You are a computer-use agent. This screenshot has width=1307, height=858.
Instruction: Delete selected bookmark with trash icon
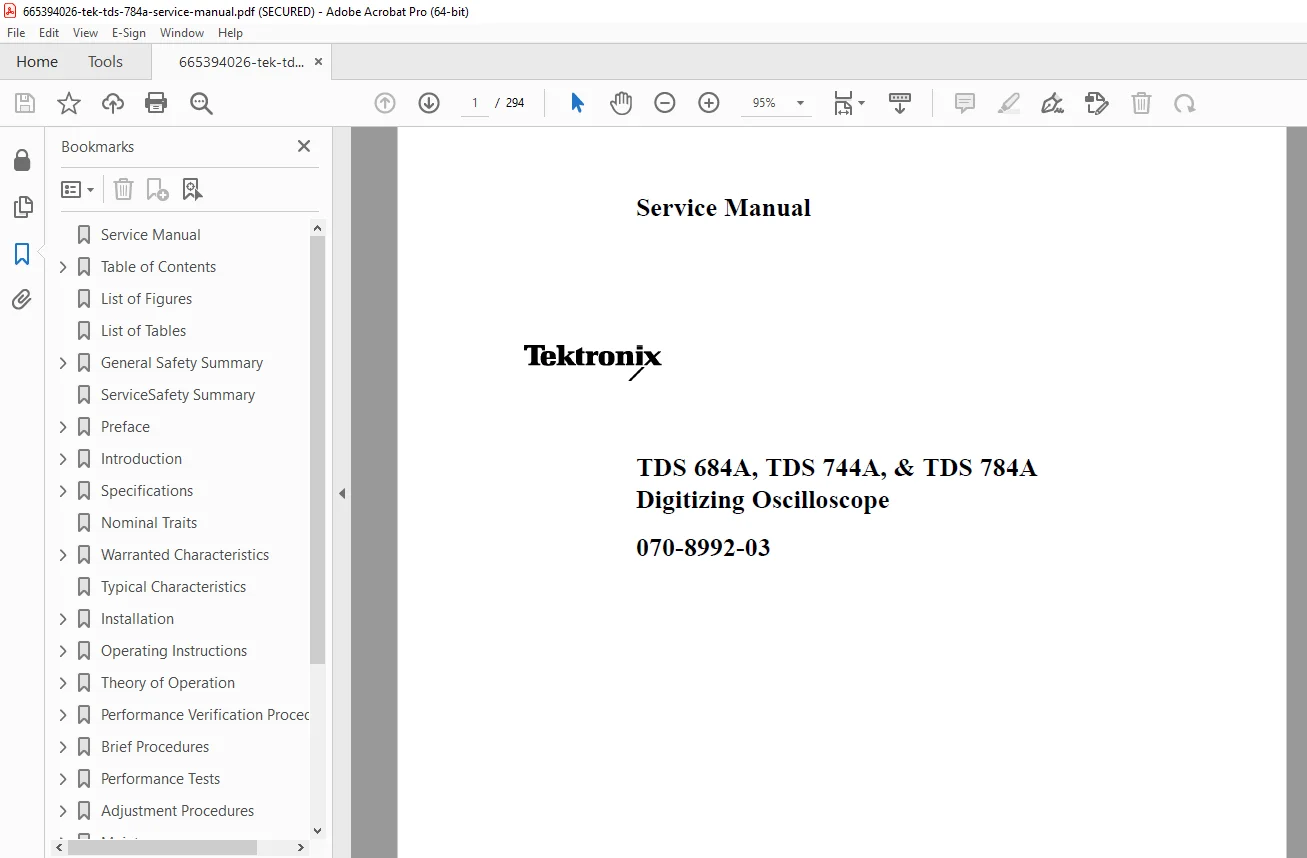(x=123, y=189)
